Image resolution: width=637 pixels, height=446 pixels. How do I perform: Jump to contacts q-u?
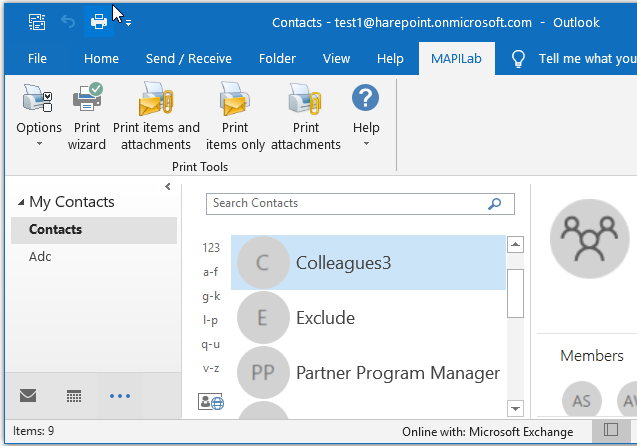(210, 344)
